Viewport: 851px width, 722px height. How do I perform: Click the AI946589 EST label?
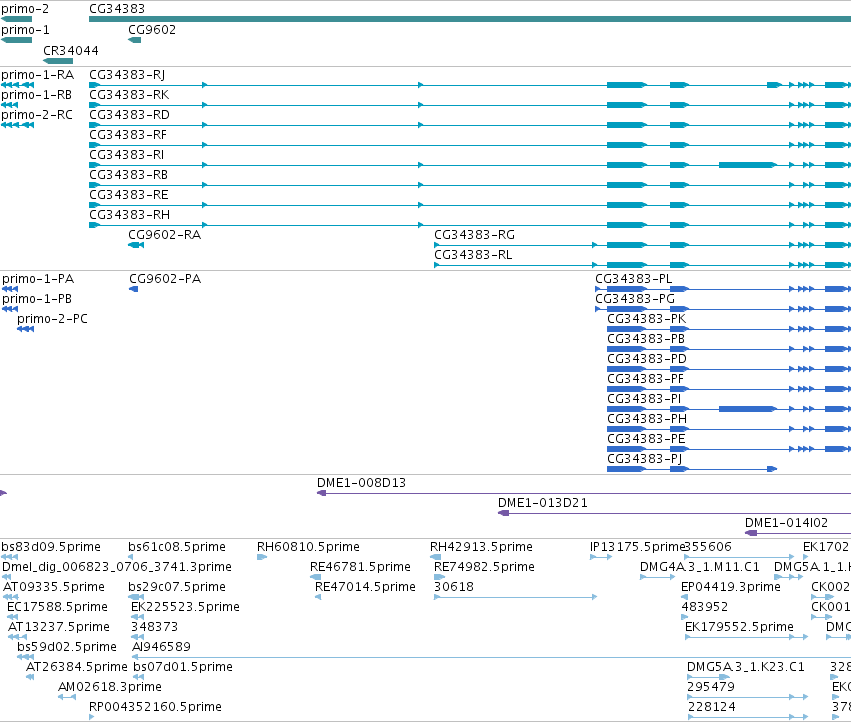coord(161,647)
